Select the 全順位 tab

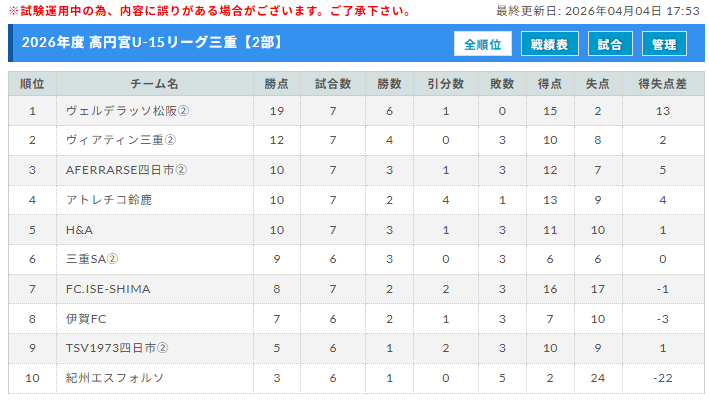click(483, 45)
